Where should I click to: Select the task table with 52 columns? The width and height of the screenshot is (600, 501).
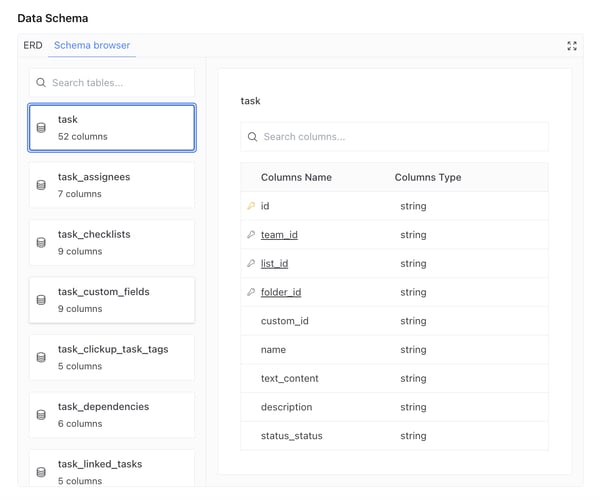tap(112, 128)
